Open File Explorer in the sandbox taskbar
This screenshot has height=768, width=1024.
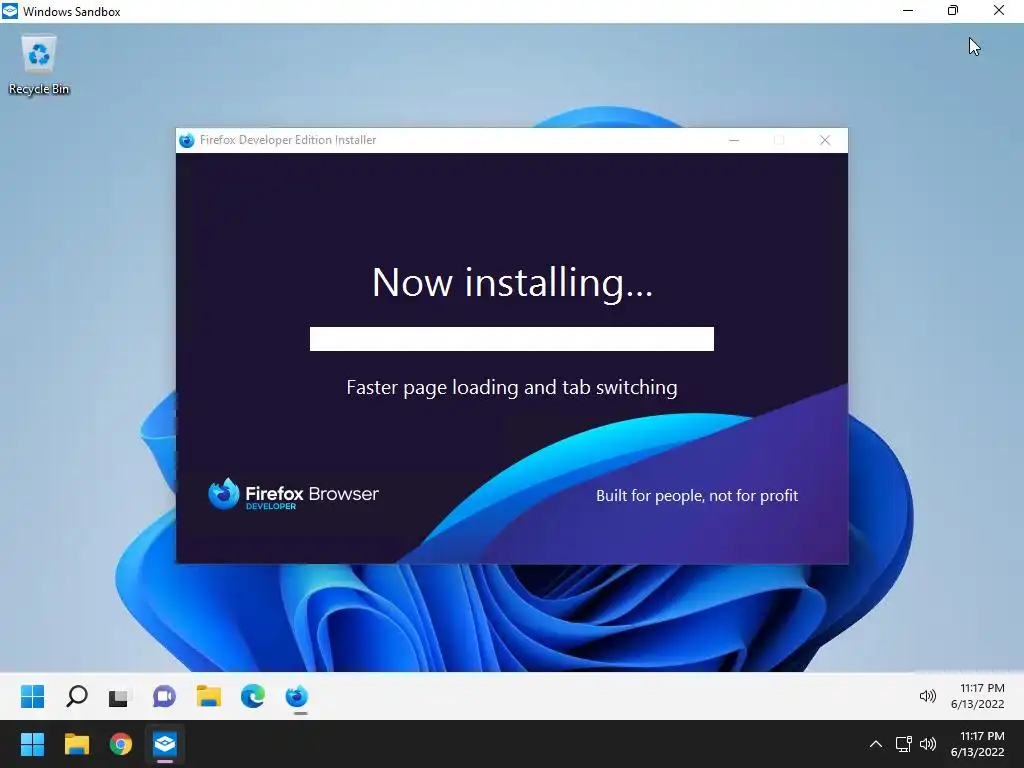pyautogui.click(x=208, y=697)
